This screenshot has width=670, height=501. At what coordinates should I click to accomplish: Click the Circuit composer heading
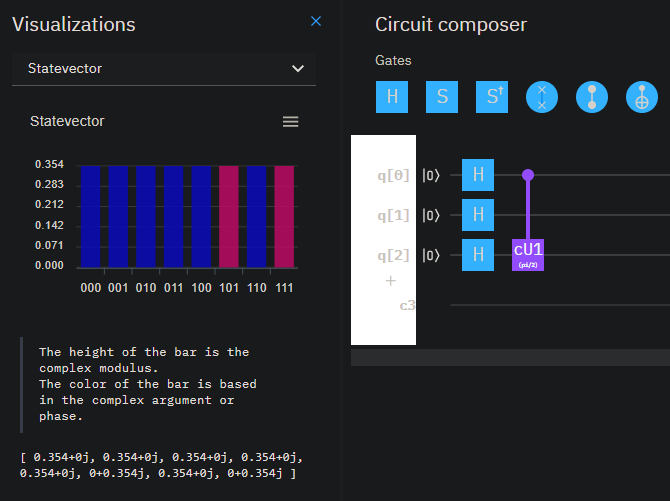click(x=451, y=25)
